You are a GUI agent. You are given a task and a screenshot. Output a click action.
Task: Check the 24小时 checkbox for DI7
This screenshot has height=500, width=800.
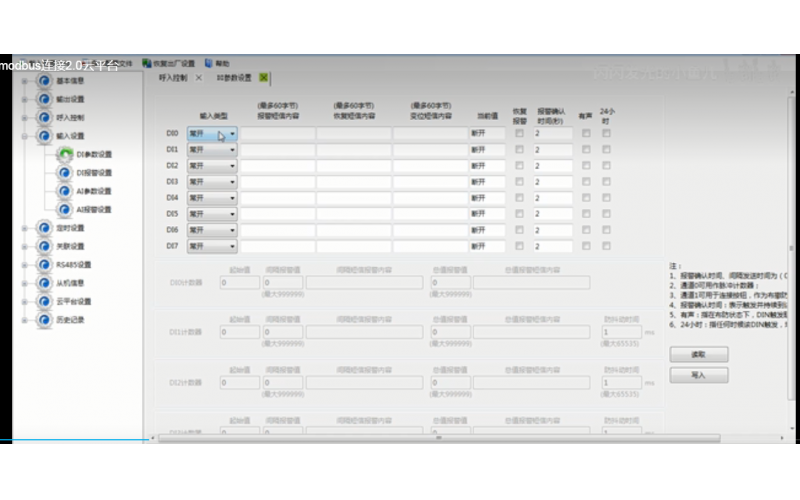click(x=607, y=246)
